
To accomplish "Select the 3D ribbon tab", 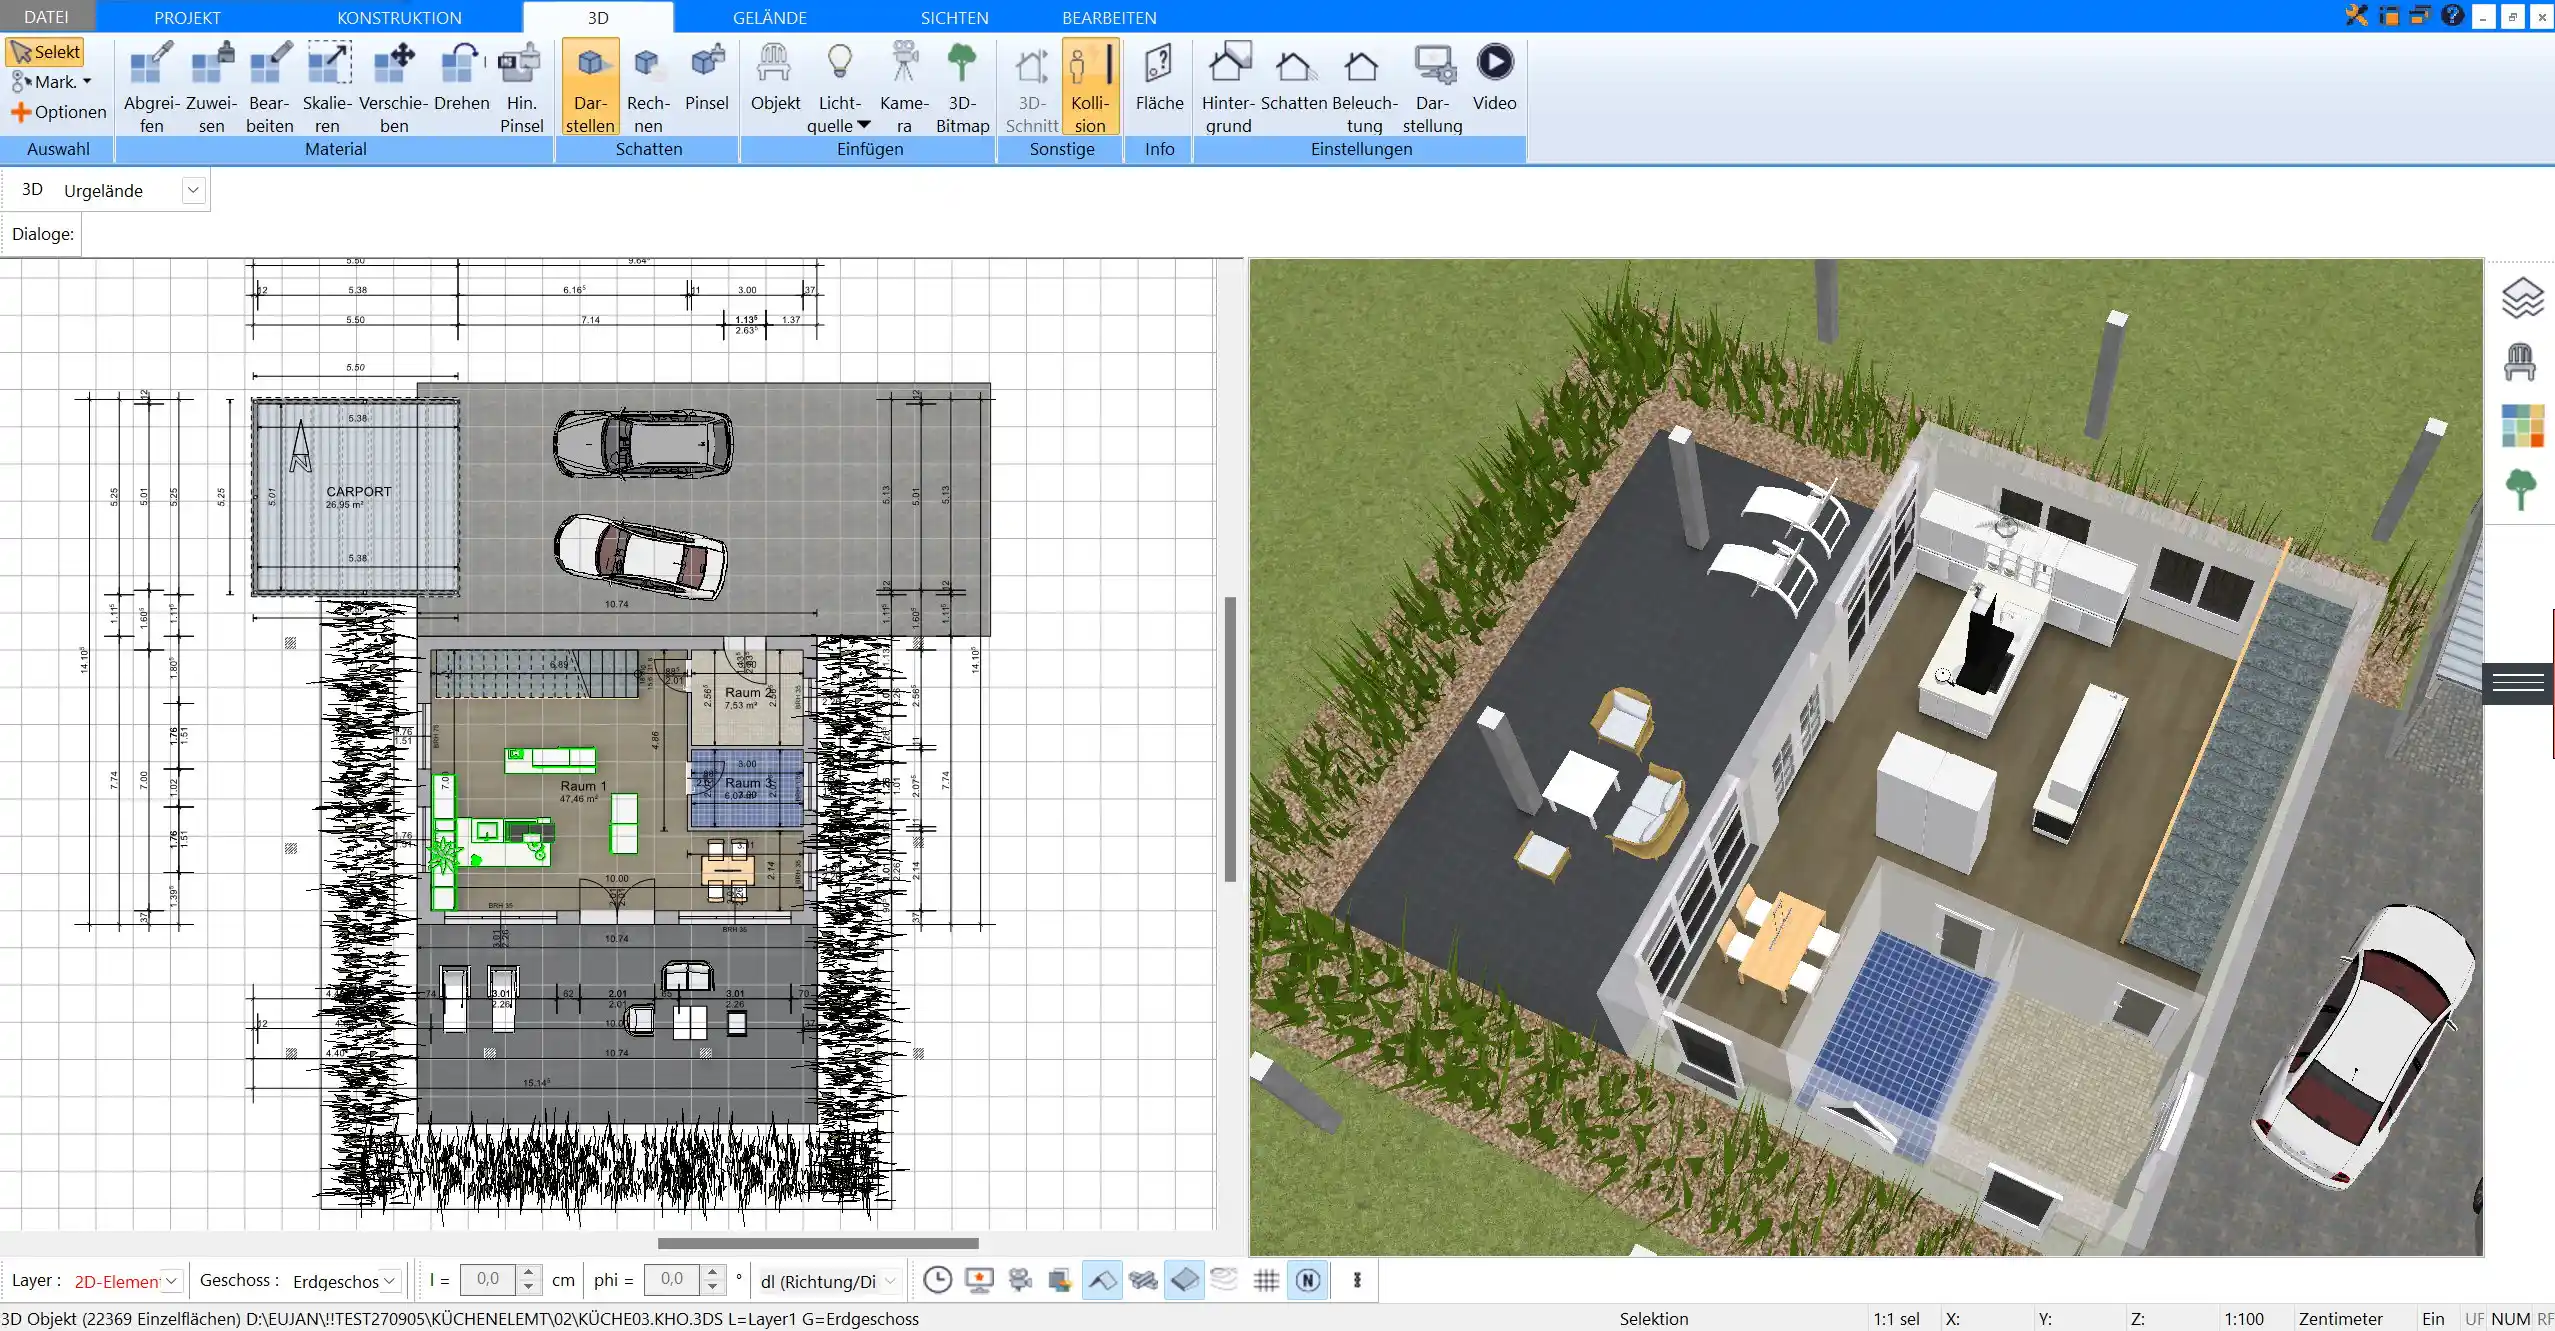I will tap(598, 17).
